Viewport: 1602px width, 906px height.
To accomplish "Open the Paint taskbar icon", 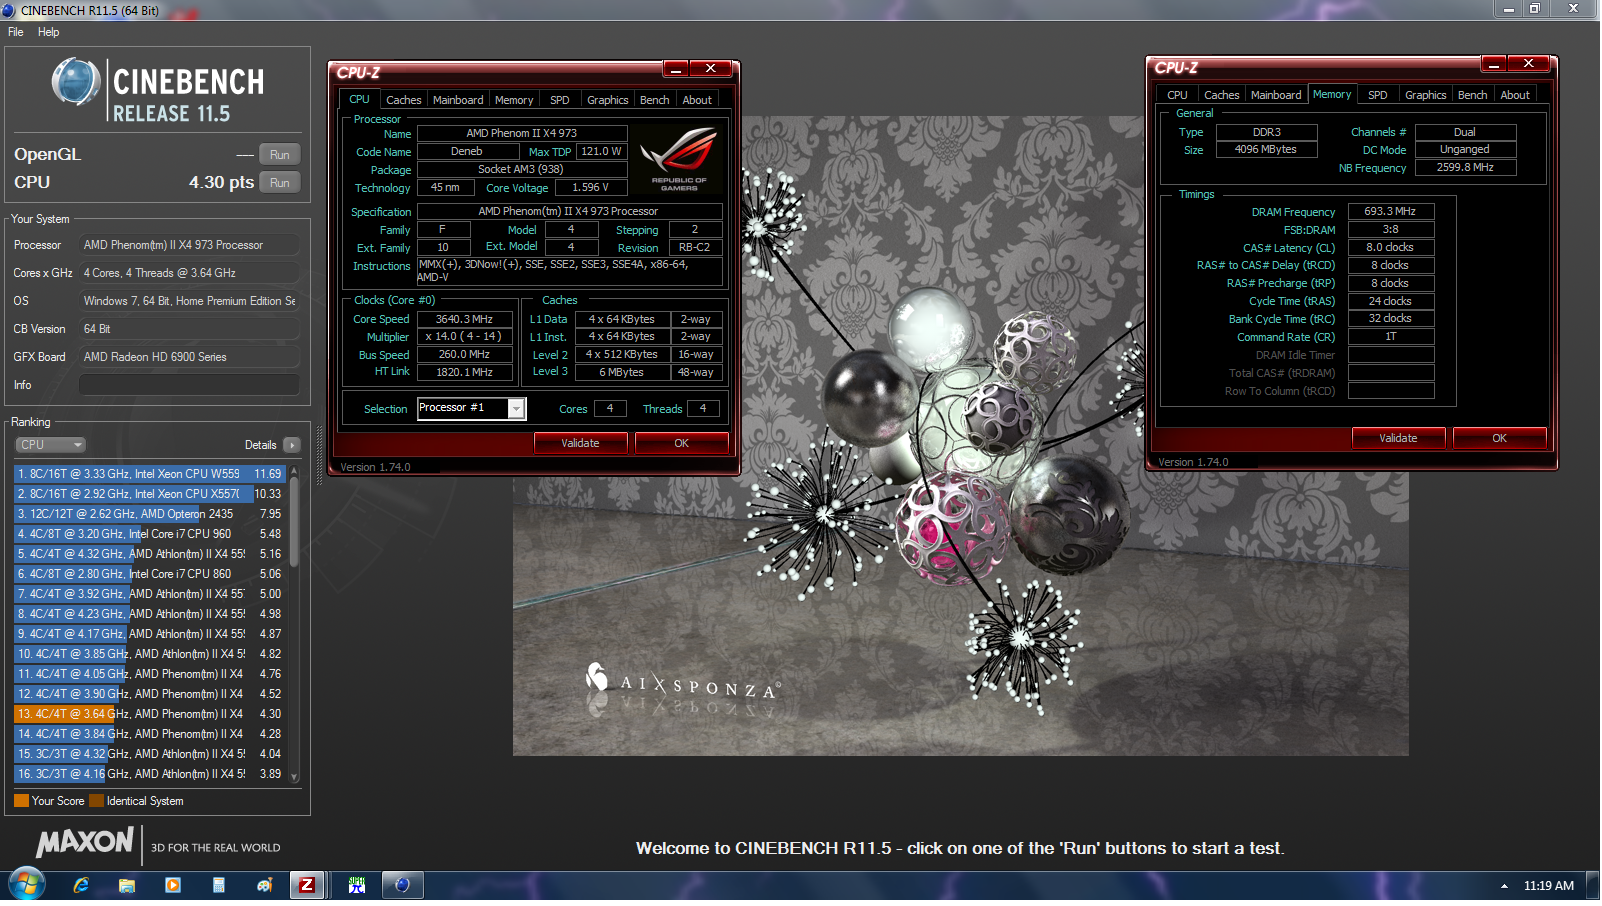I will (265, 885).
